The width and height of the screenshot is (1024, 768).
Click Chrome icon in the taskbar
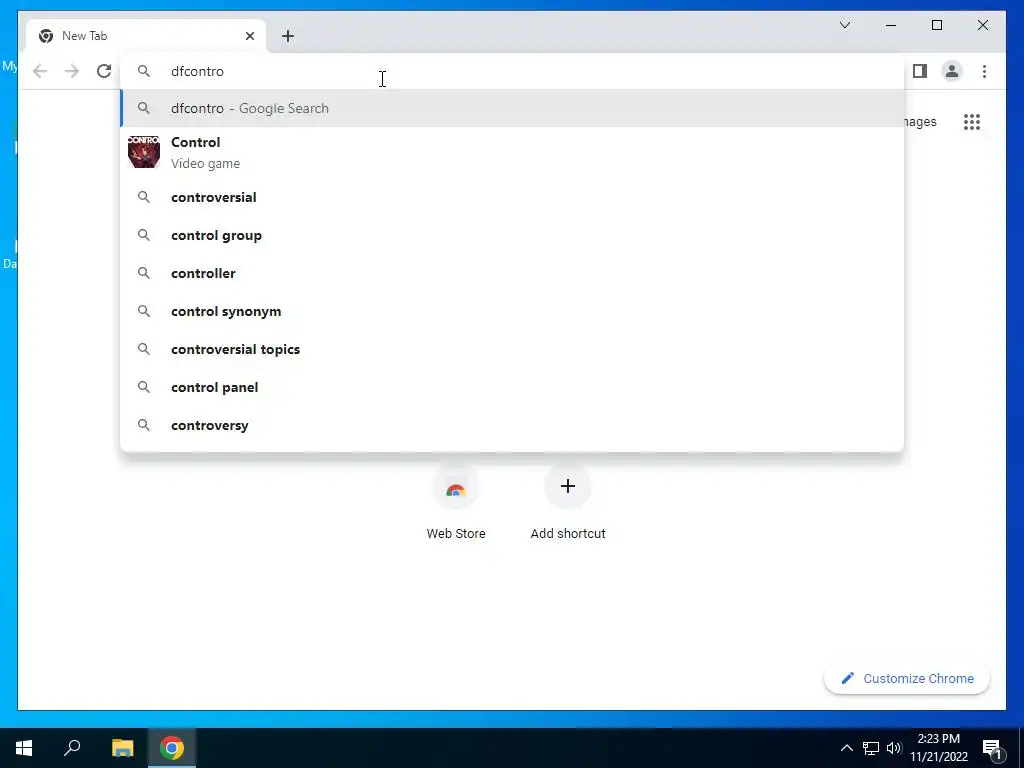(172, 748)
